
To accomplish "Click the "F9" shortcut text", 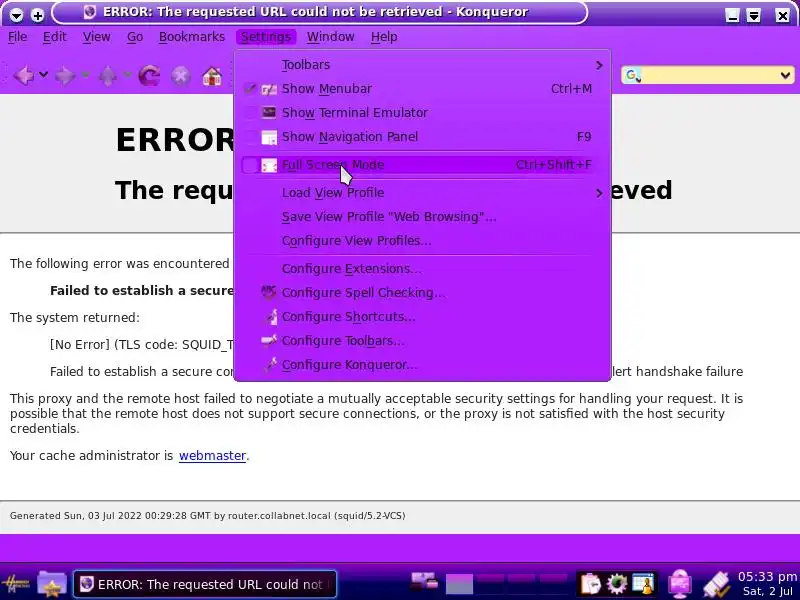I will [584, 137].
